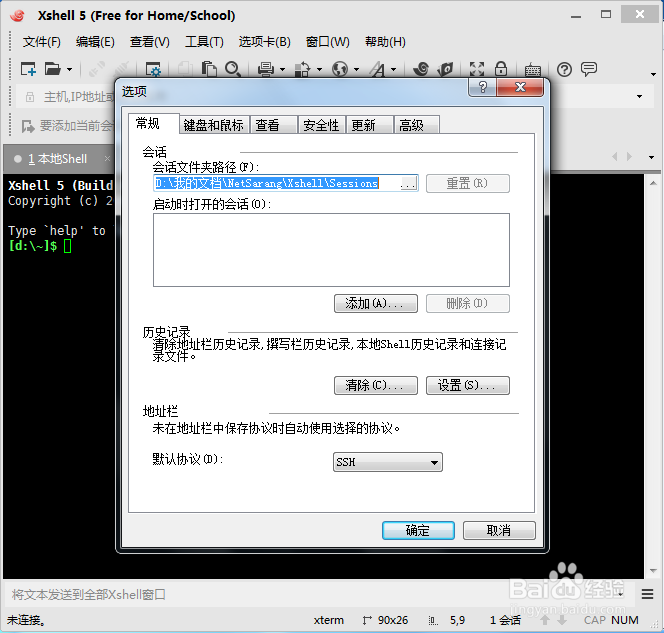Click the dialog help question mark button
The image size is (664, 633).
click(482, 87)
